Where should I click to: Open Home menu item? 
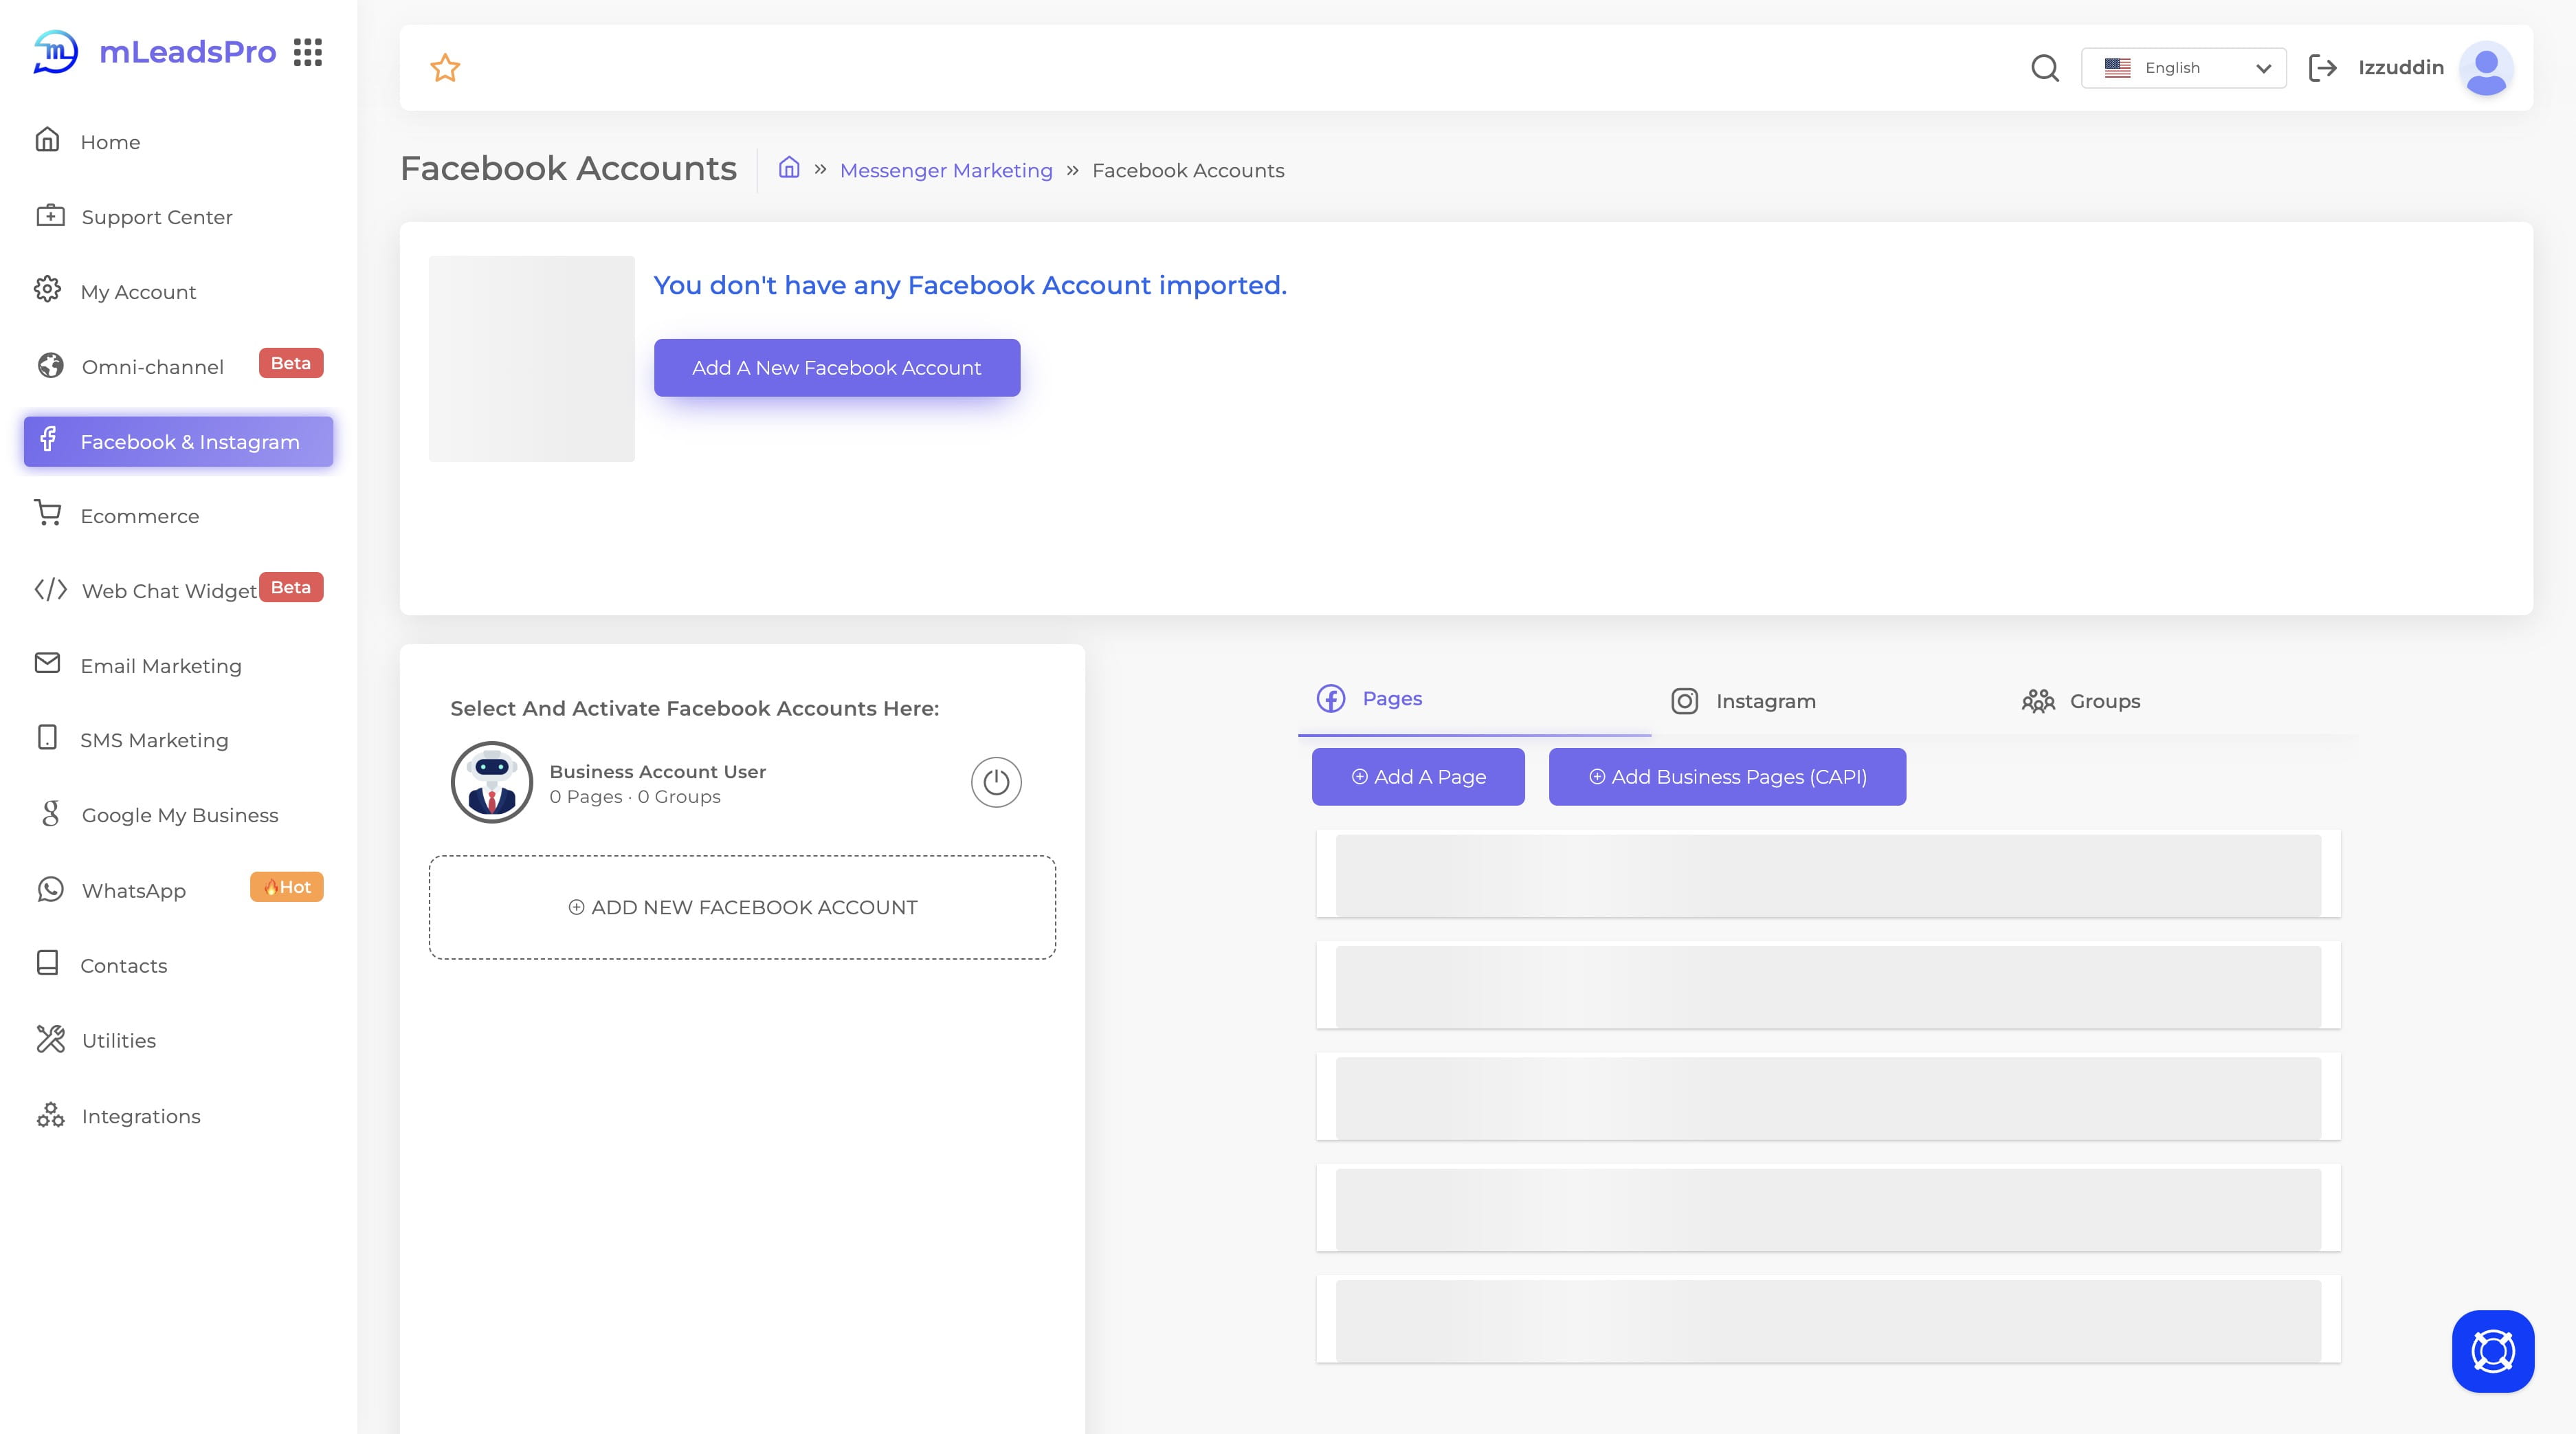(178, 142)
